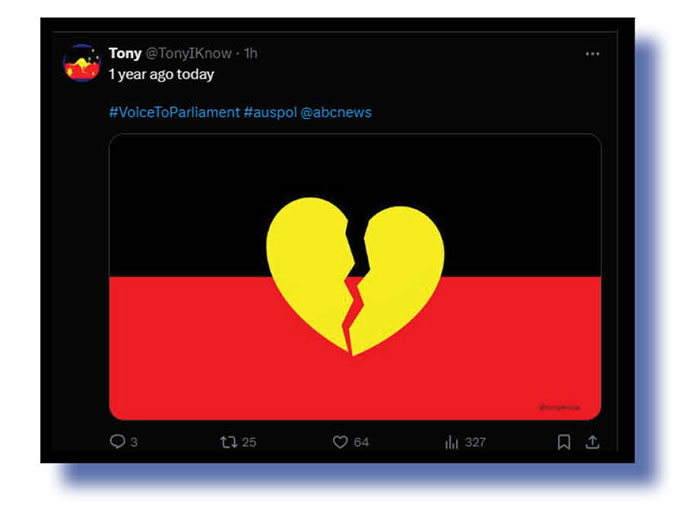680x507 pixels.
Task: Reply to Tony's tweet
Action: point(117,441)
